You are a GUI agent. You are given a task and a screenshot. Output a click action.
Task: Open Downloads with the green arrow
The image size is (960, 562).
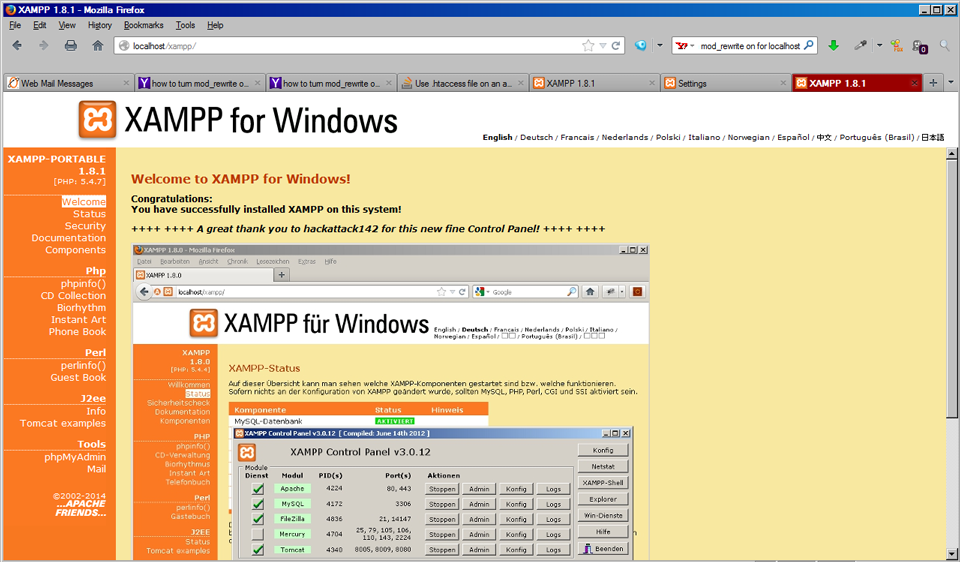(833, 45)
